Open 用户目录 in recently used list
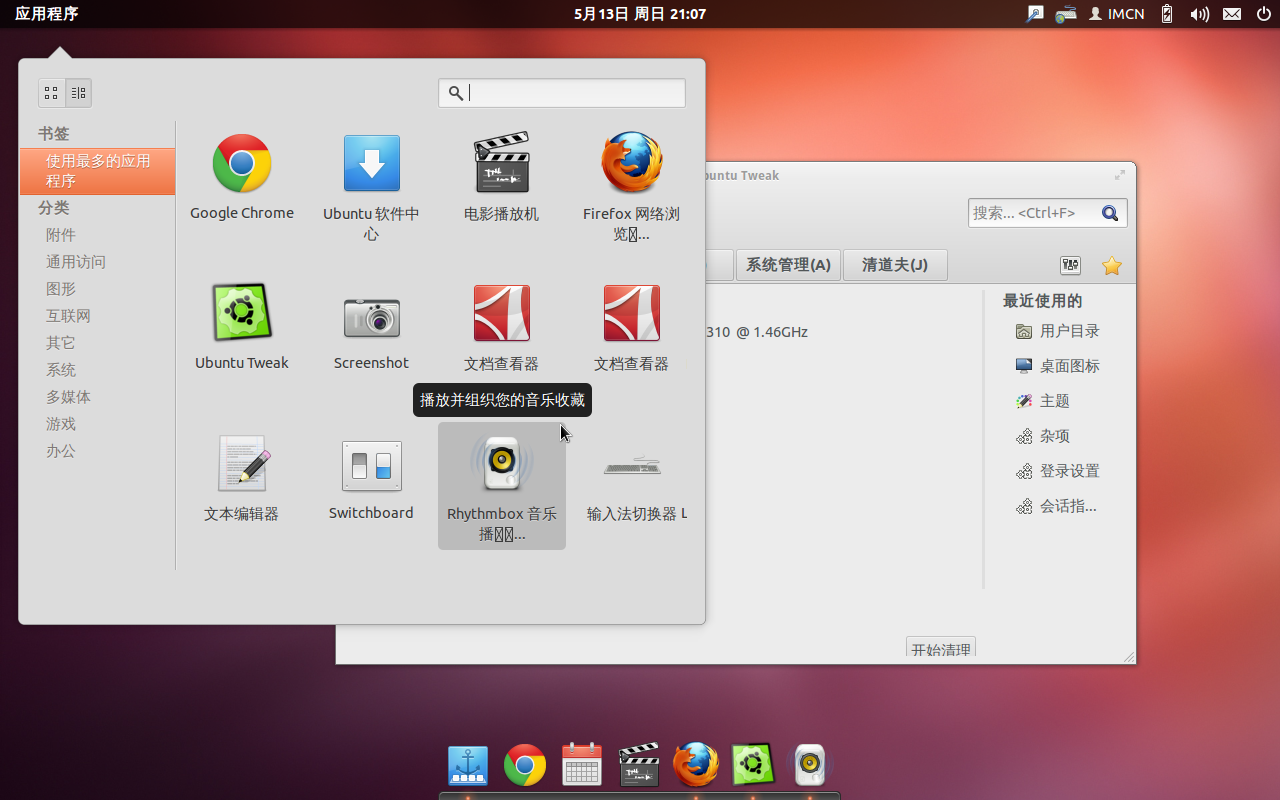Image resolution: width=1280 pixels, height=800 pixels. [1058, 331]
